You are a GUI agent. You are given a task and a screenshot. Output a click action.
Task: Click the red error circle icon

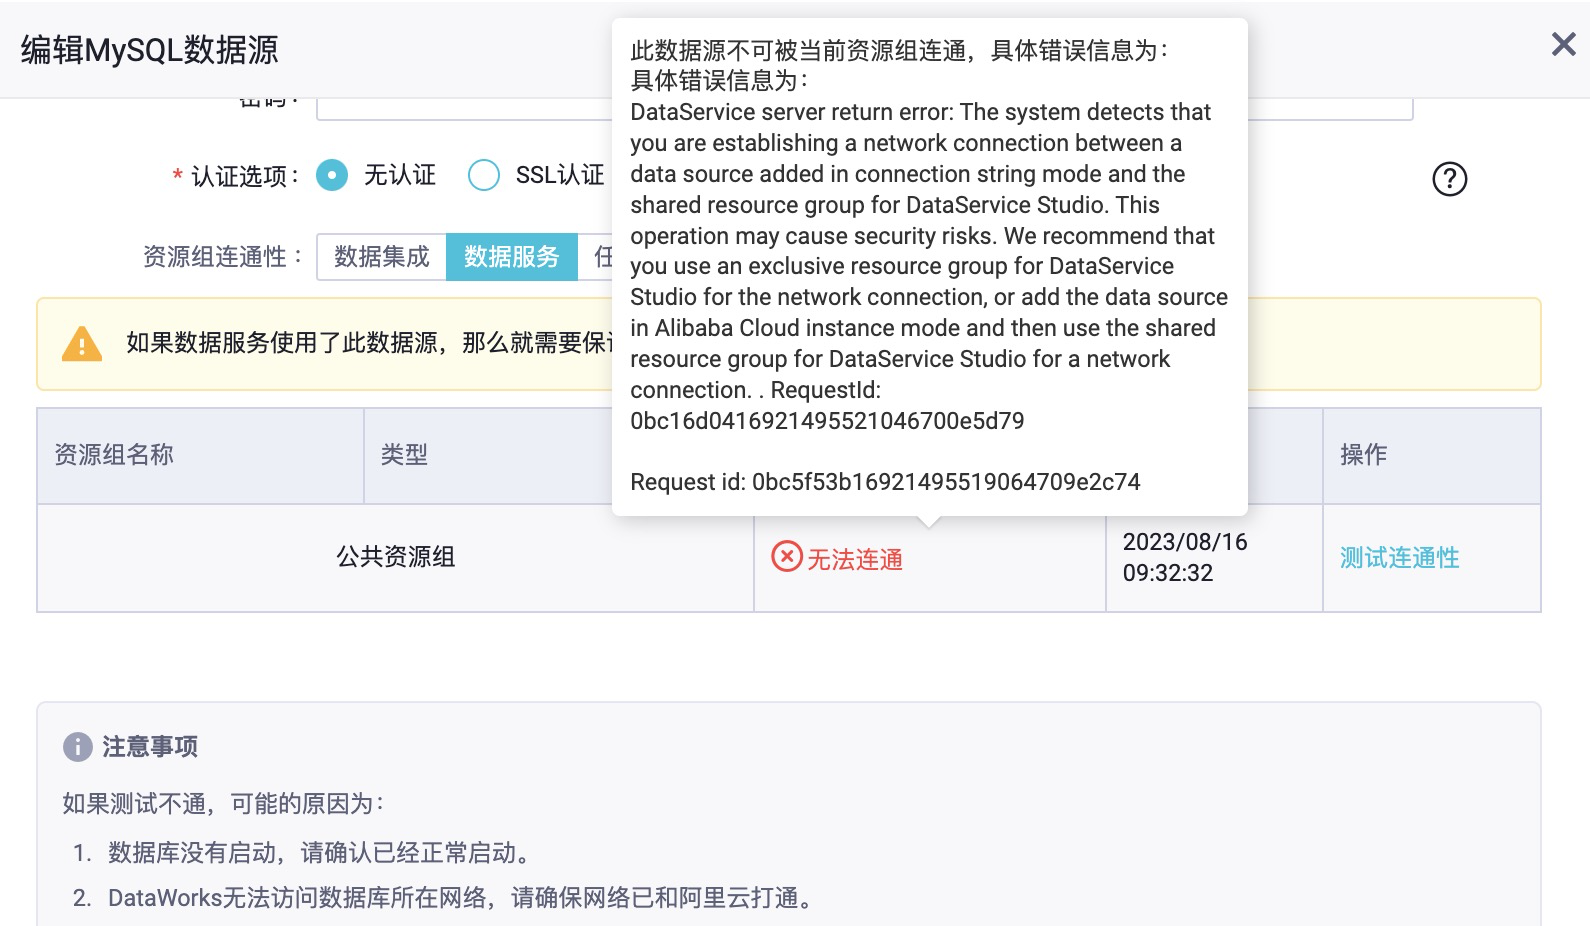click(x=787, y=556)
